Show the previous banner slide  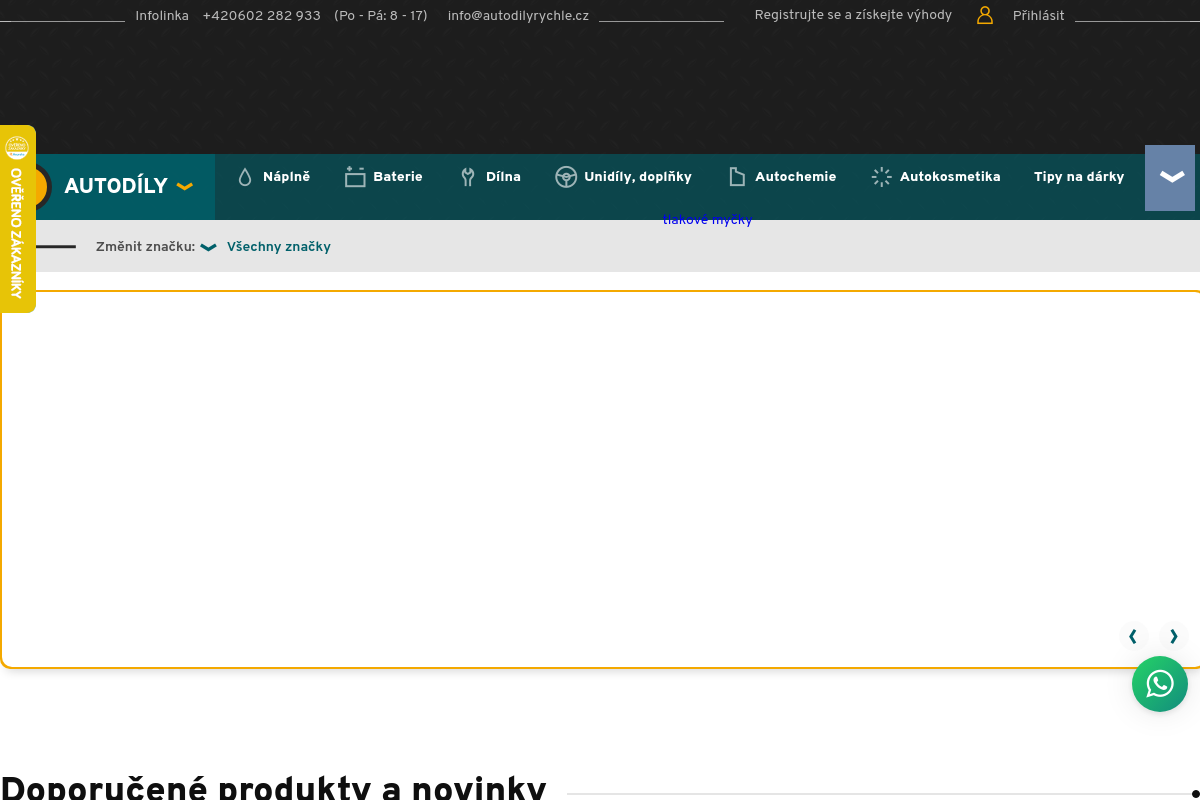coord(1132,636)
